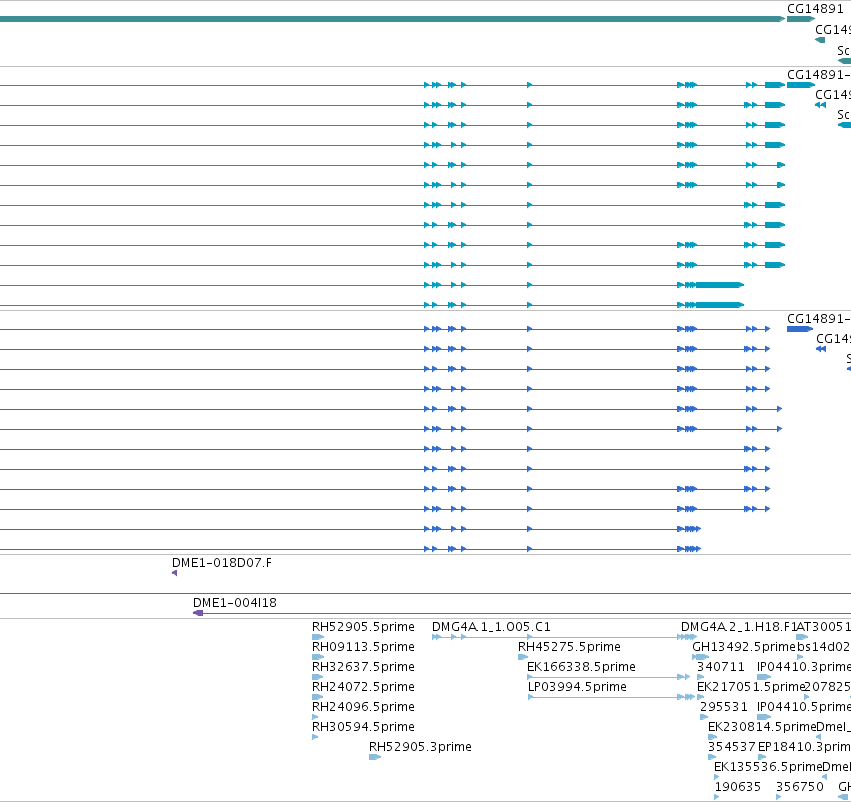Select the 207825 feature label
Image resolution: width=851 pixels, height=802 pixels.
(x=827, y=687)
